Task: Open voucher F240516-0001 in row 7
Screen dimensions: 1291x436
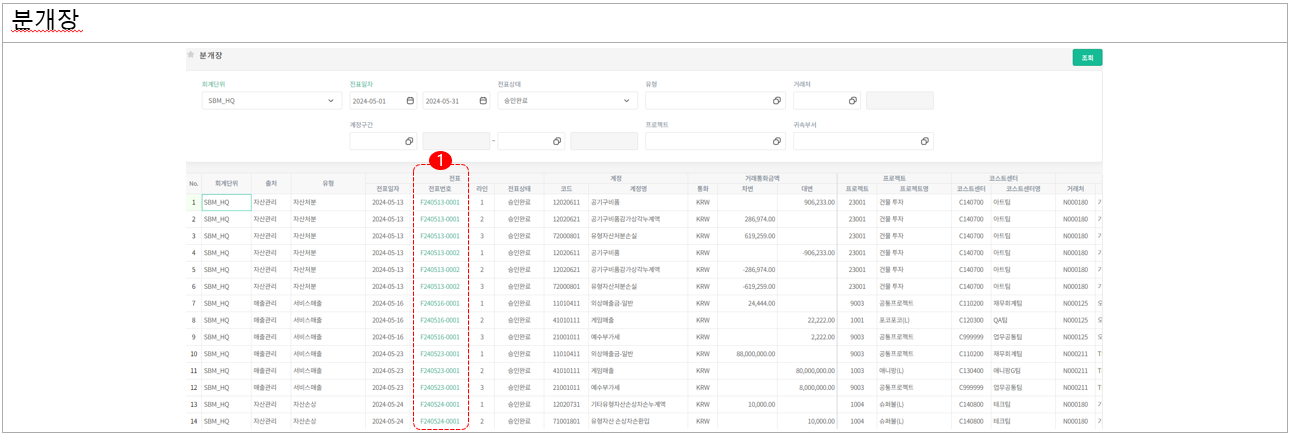Action: point(440,303)
